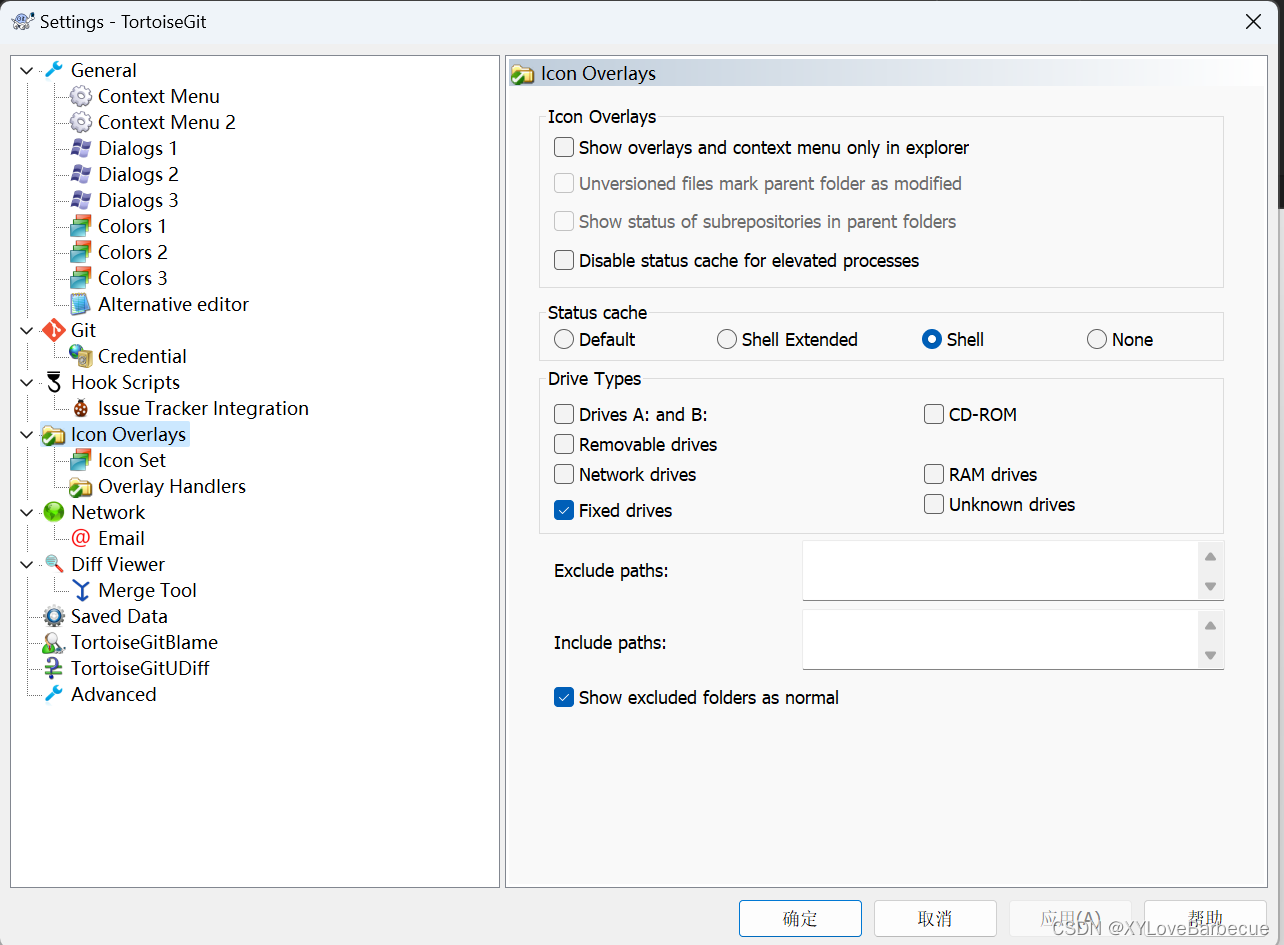Click the Colors 3 palette icon
Screen dimensions: 1284x945
tap(81, 278)
